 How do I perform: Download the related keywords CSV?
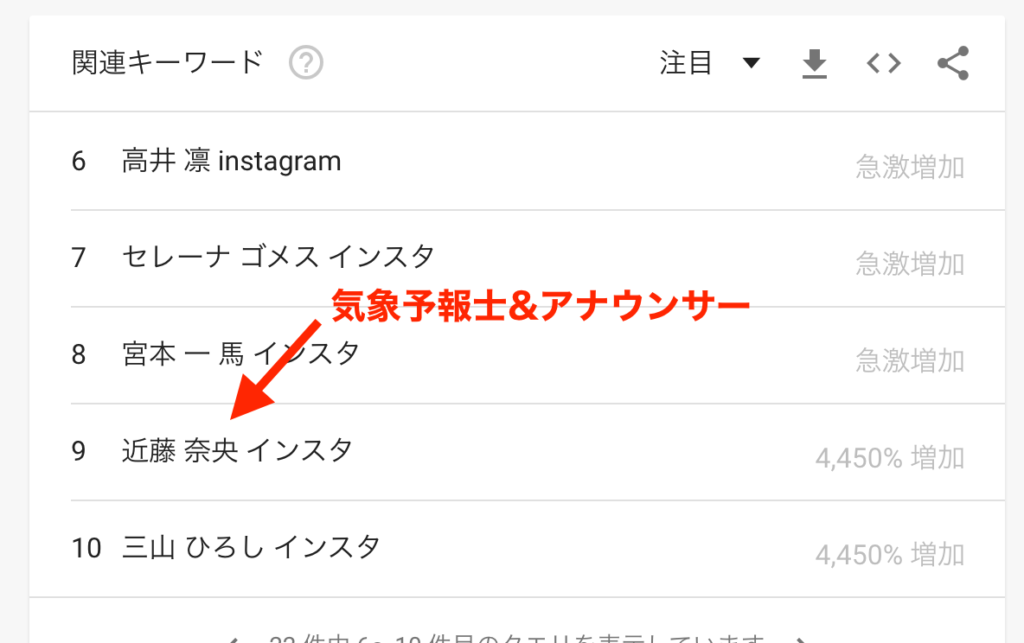814,64
